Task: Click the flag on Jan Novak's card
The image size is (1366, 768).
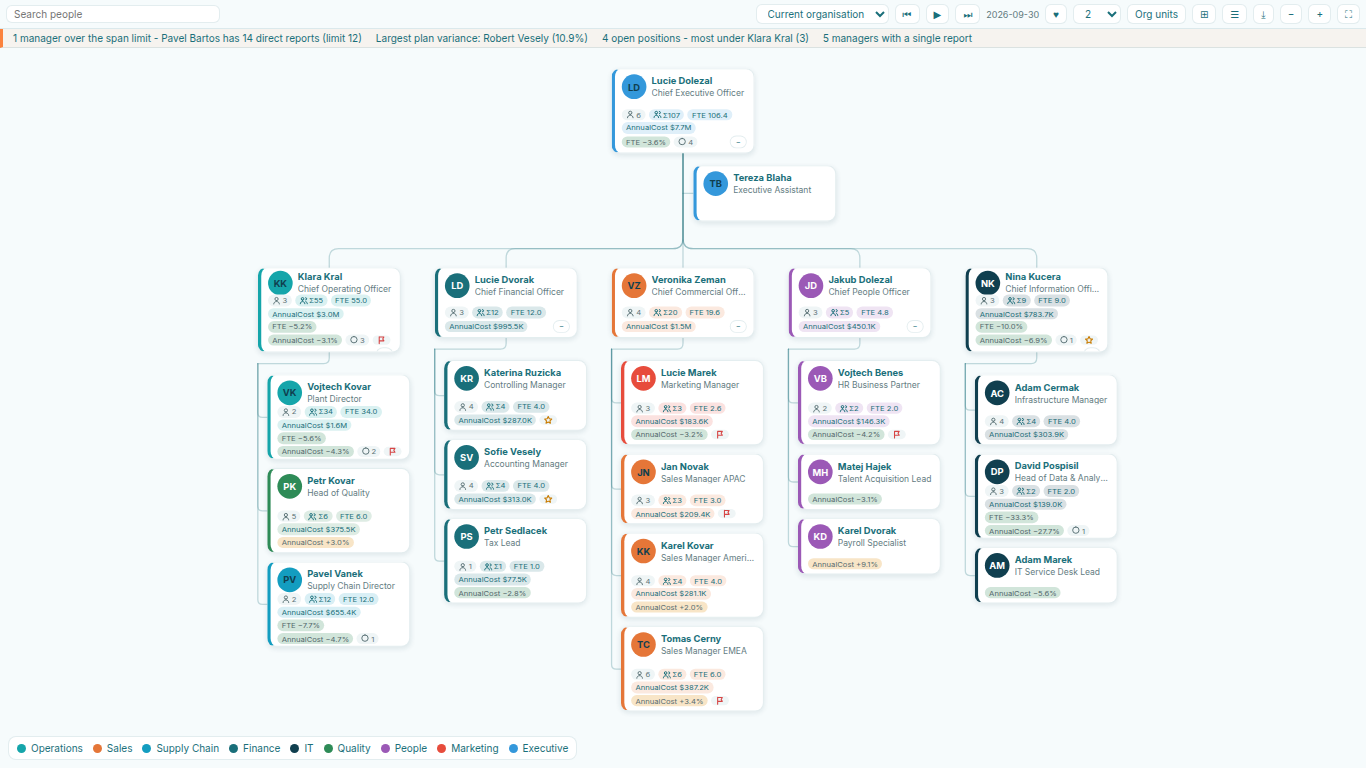Action: [727, 514]
